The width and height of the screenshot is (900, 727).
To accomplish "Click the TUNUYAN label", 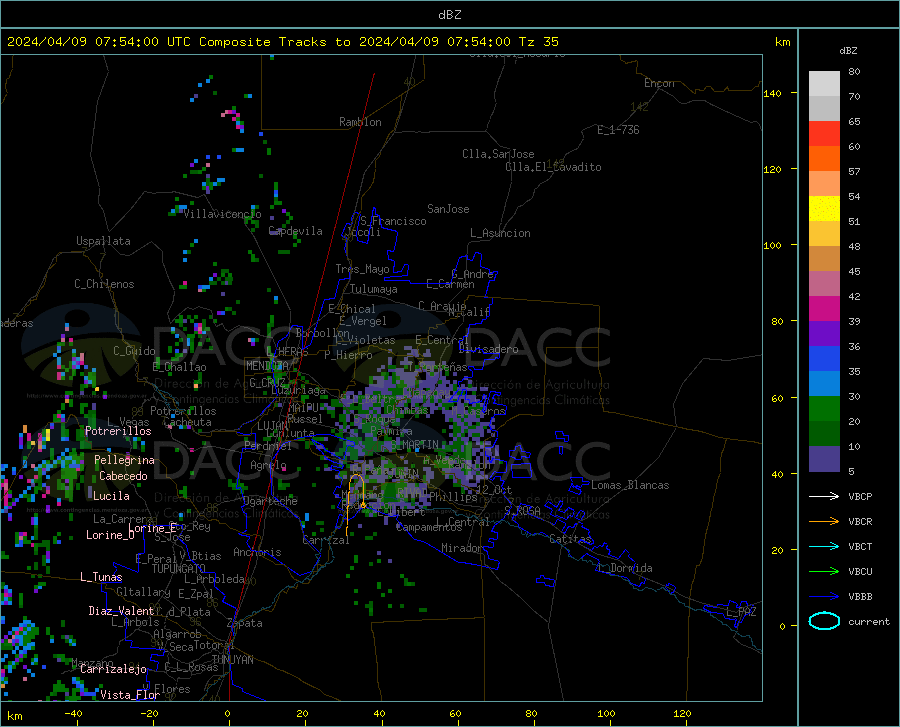I will [232, 660].
